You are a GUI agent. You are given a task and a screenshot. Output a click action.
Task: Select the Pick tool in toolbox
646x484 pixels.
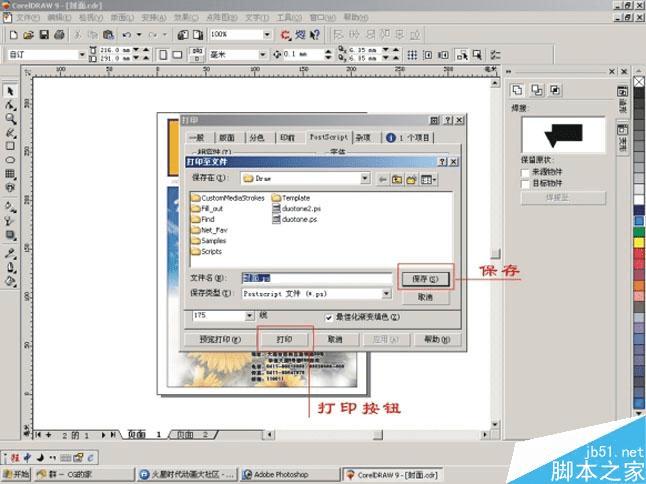coord(10,91)
